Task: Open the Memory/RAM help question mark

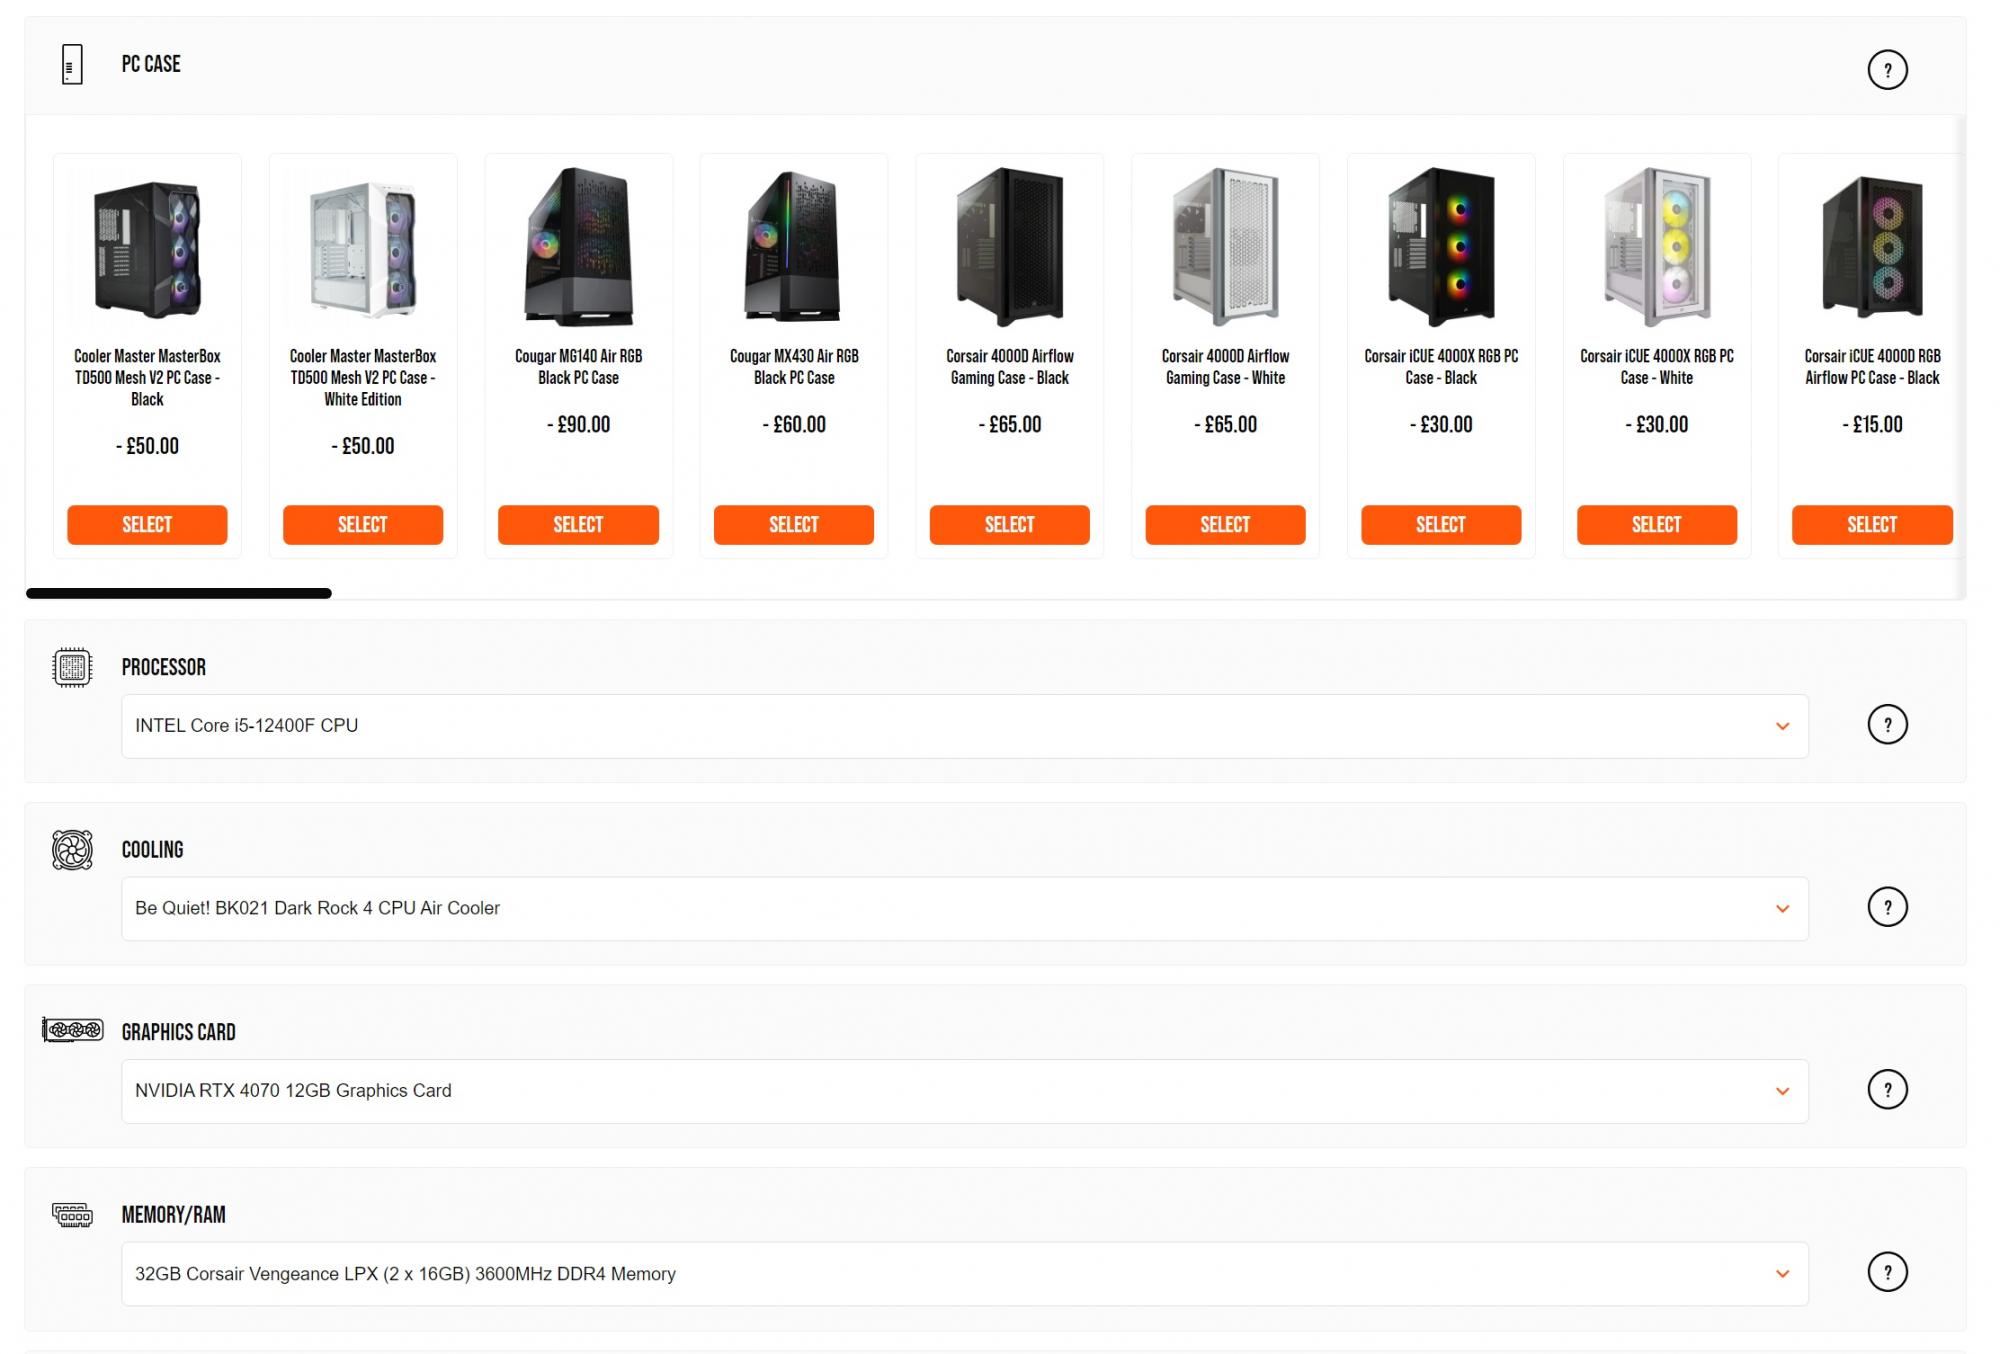Action: (1887, 1273)
